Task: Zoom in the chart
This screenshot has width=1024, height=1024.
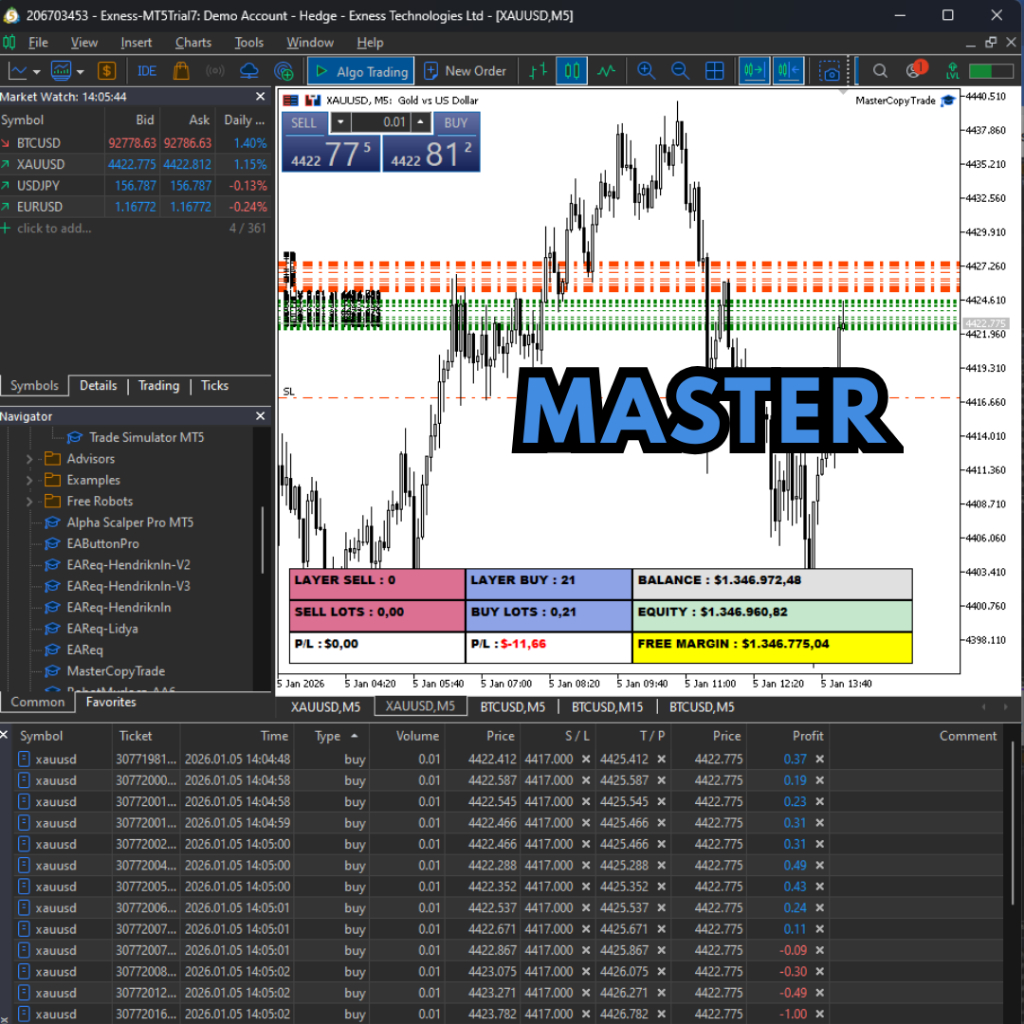Action: click(646, 71)
